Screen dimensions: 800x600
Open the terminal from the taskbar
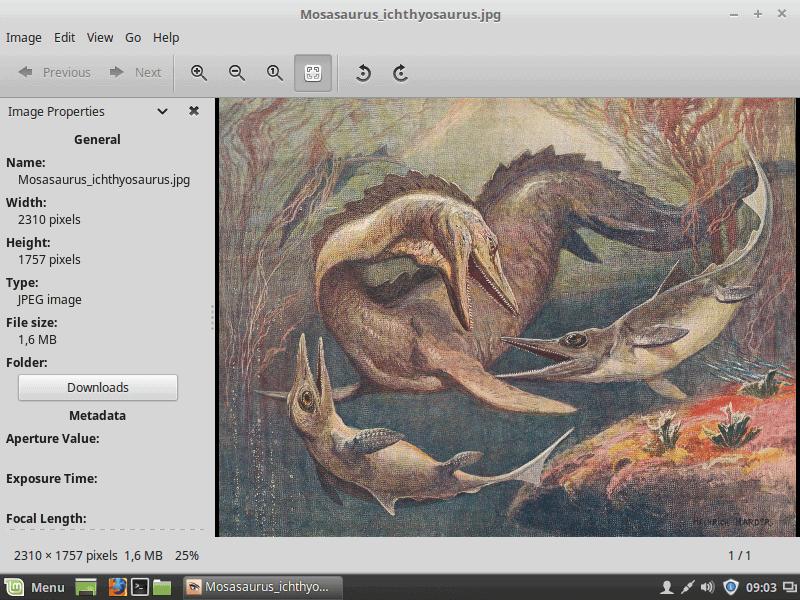141,587
